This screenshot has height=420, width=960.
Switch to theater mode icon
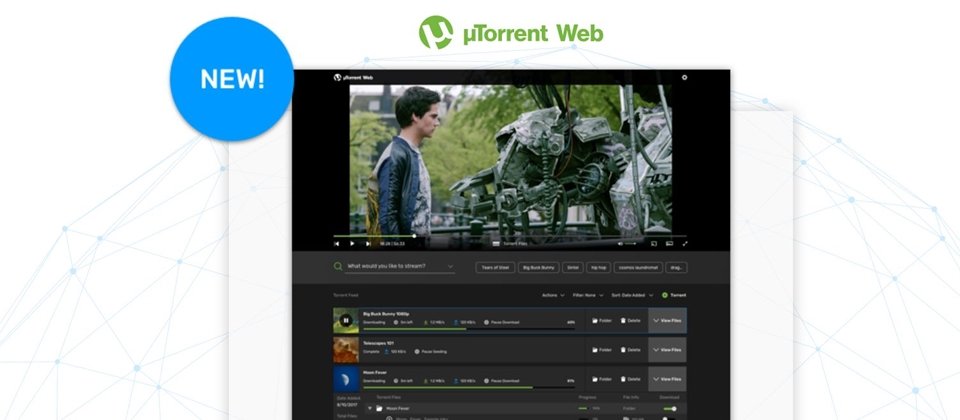(669, 244)
